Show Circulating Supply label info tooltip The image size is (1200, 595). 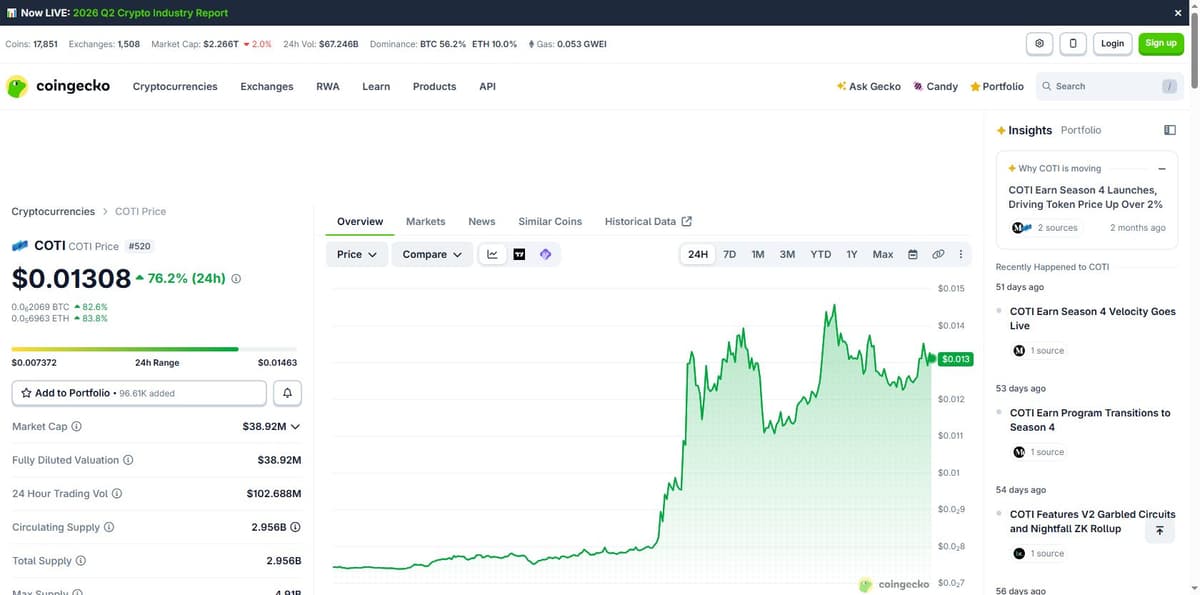point(109,527)
